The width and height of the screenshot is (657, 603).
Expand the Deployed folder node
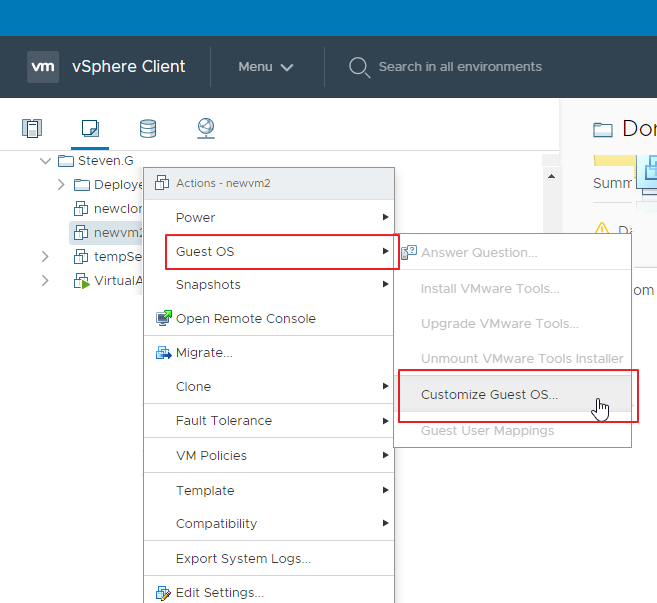[61, 184]
